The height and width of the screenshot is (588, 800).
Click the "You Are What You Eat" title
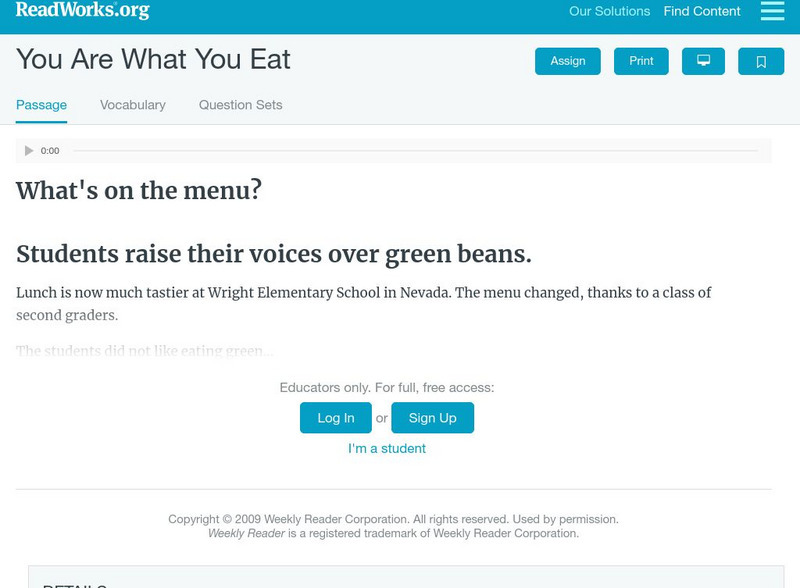(153, 60)
